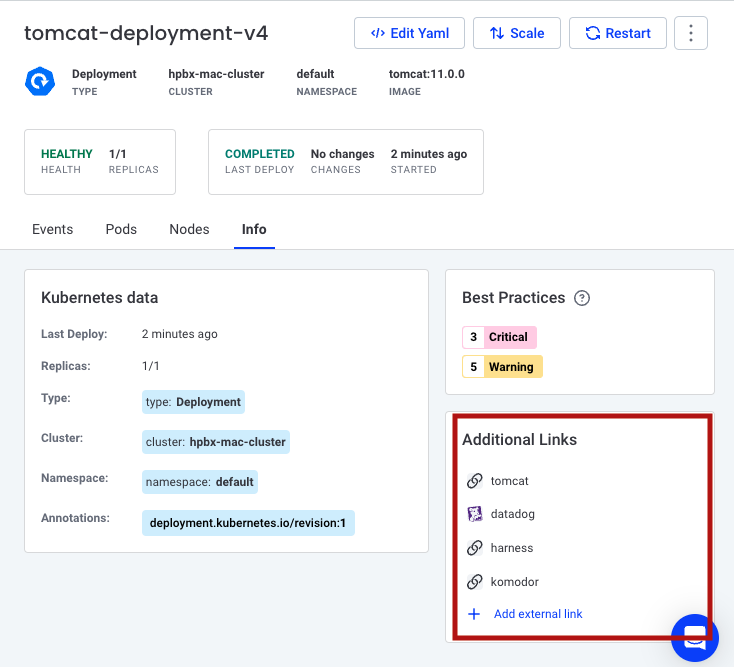Click the Best Practices help question icon
This screenshot has width=734, height=667.
click(582, 298)
